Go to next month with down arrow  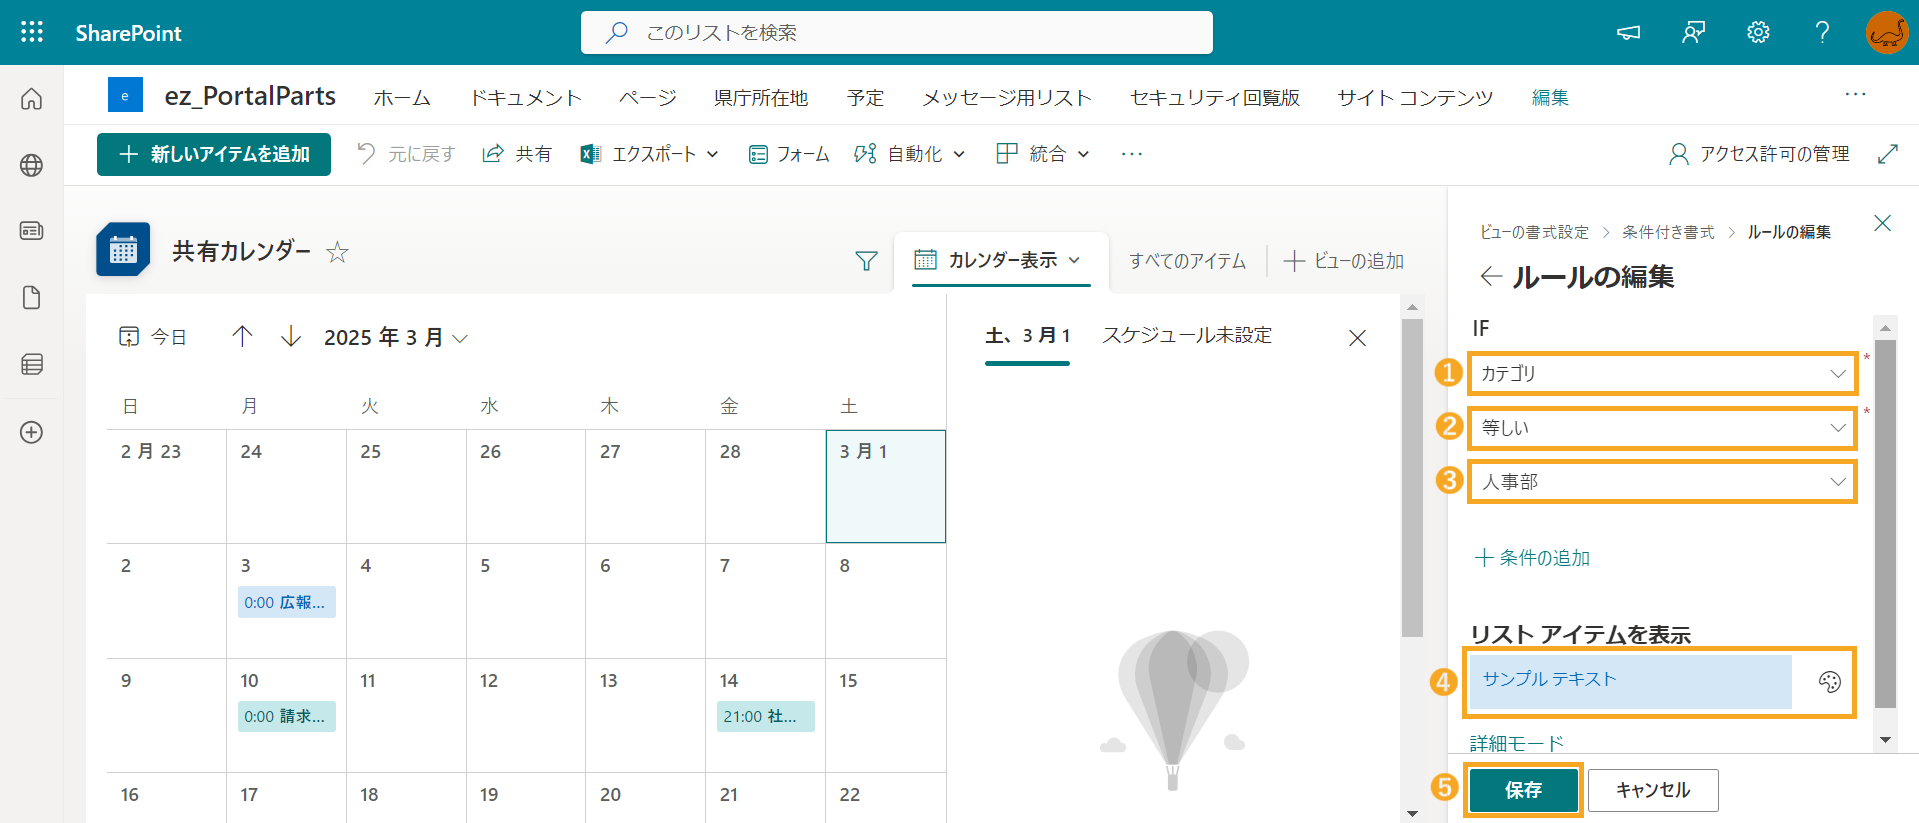(291, 336)
